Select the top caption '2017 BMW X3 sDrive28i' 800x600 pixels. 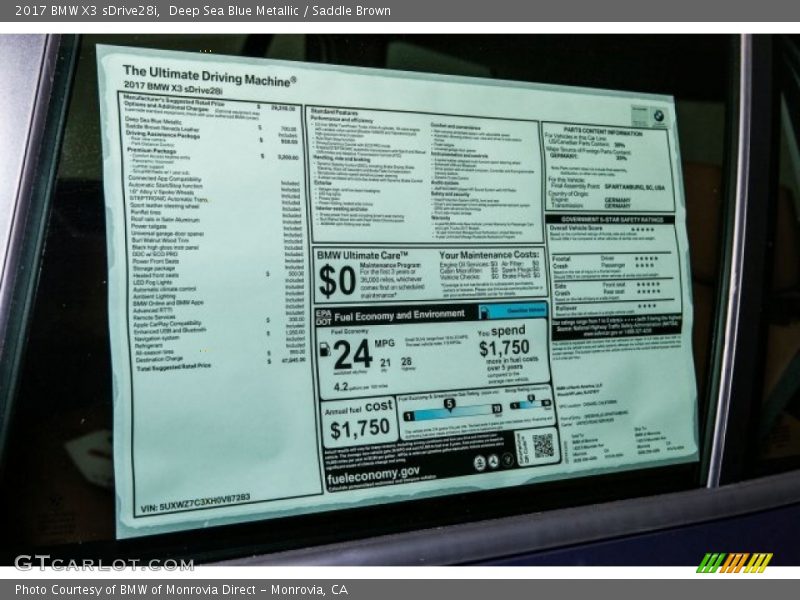pos(88,11)
